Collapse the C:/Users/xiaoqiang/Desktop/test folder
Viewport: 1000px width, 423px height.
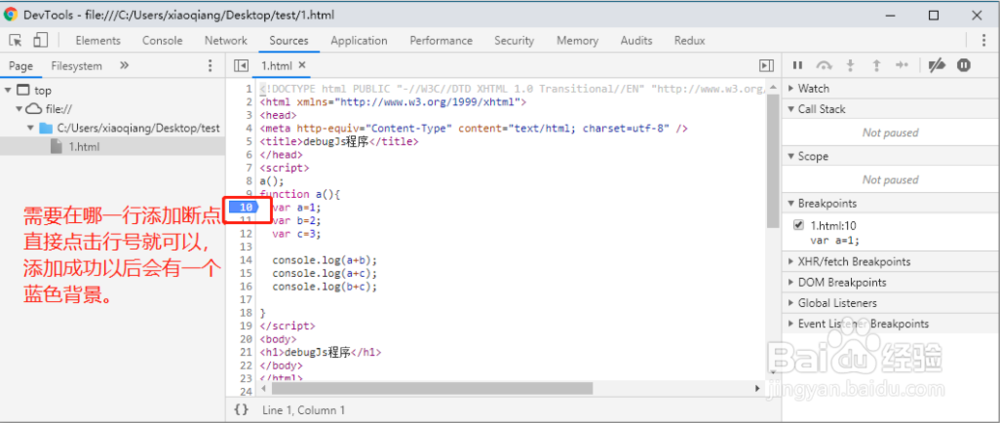[31, 128]
